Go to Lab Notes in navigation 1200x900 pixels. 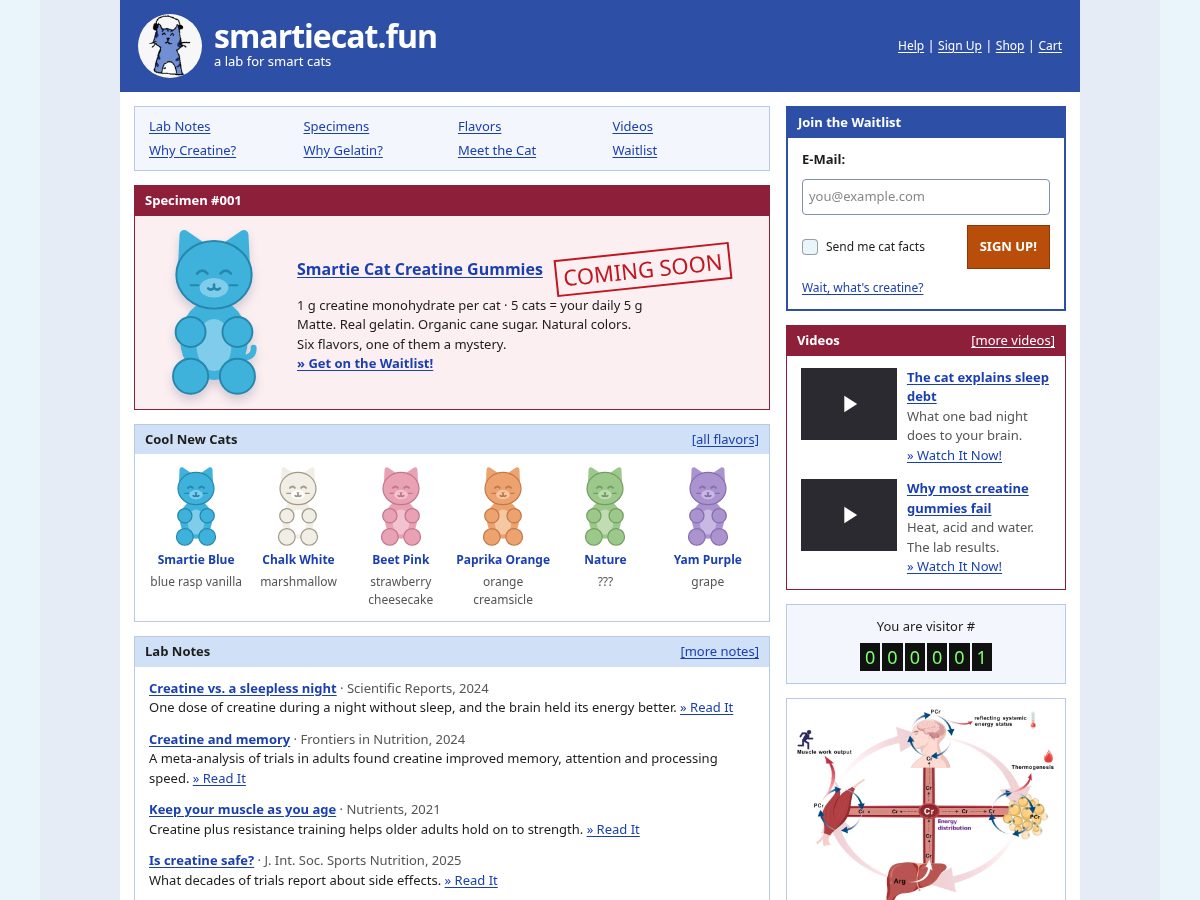point(180,127)
